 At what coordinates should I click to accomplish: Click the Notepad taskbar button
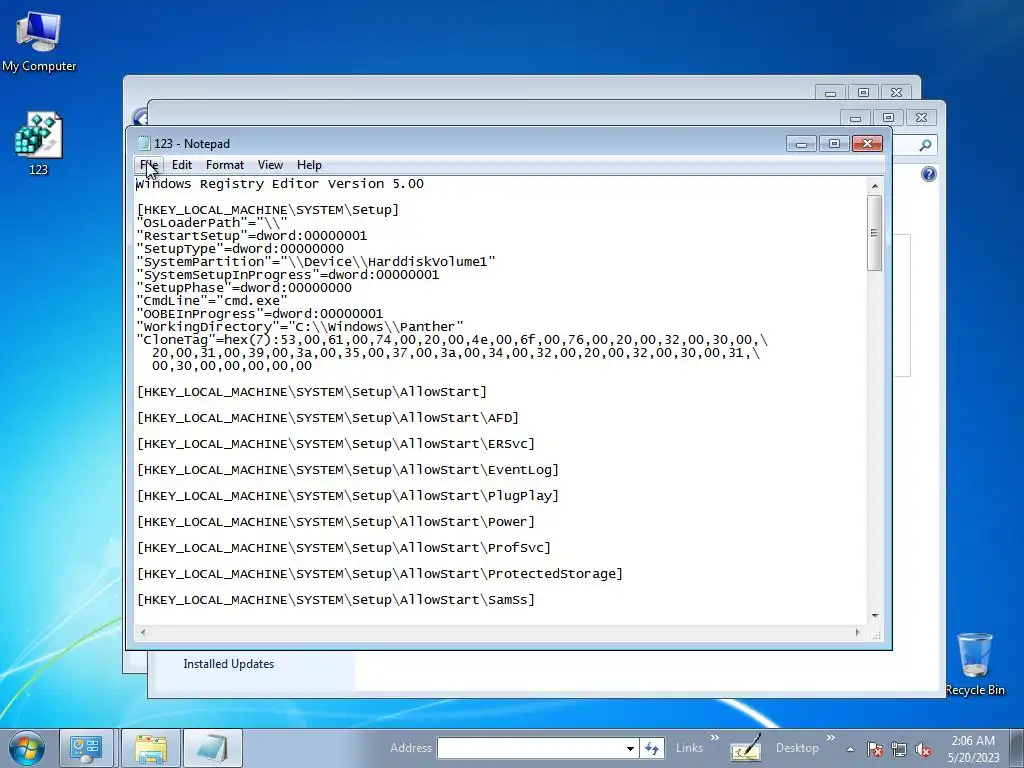pyautogui.click(x=212, y=748)
